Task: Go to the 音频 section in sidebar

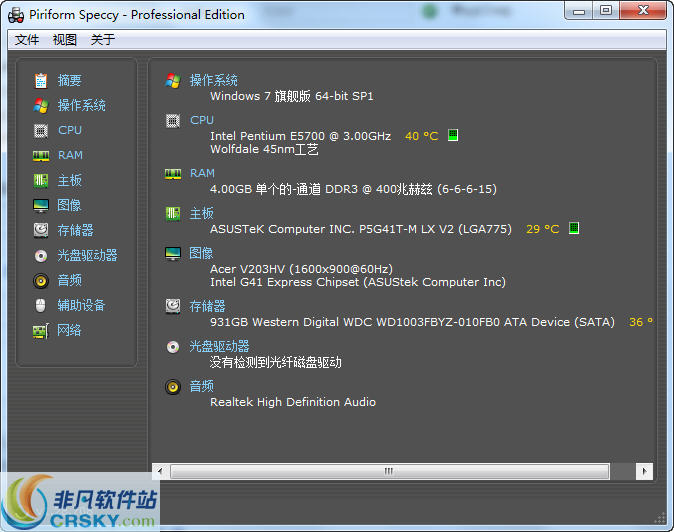Action: click(70, 281)
